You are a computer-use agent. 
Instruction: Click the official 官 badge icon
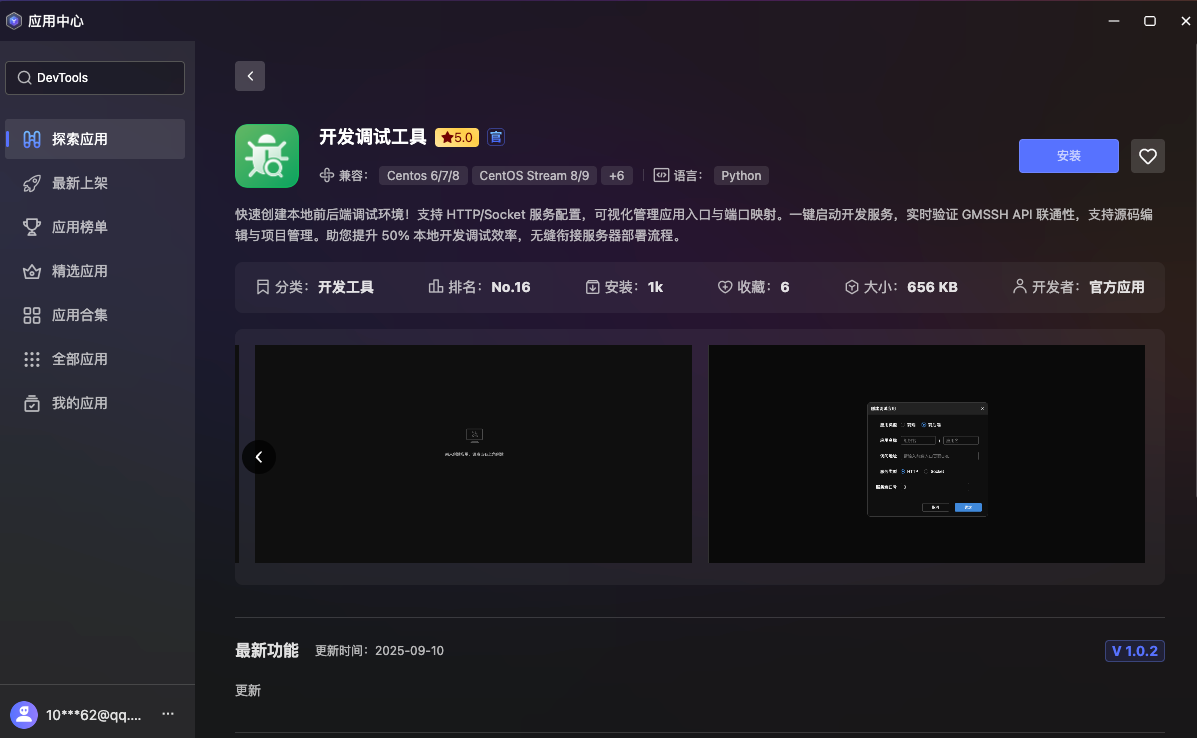click(495, 137)
